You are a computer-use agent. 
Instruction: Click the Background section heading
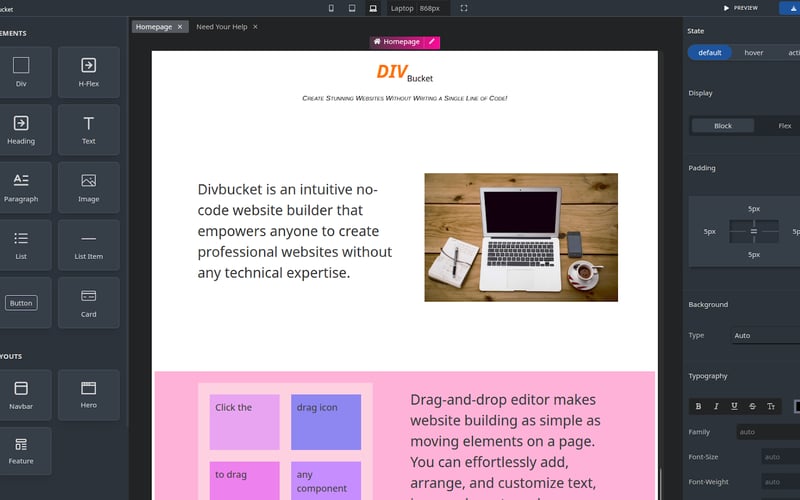(x=708, y=305)
